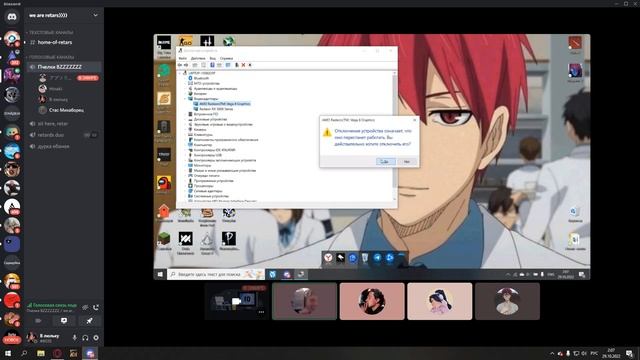Viewport: 640px width, 360px height.
Task: Click Among Us desktop icon in stream
Action: [x=164, y=183]
